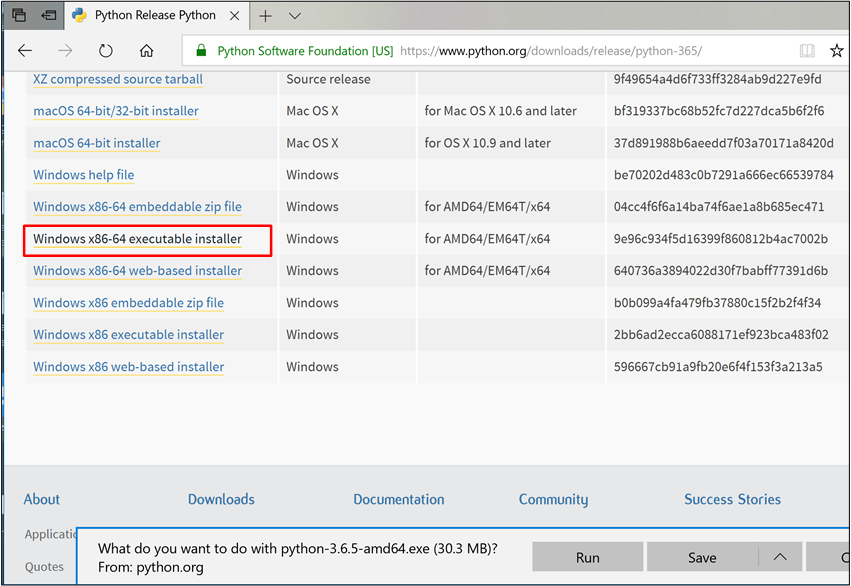Click hash b0b099a4fa479fb37880c15f2b2f4f34
Image resolution: width=851 pixels, height=586 pixels.
[717, 303]
